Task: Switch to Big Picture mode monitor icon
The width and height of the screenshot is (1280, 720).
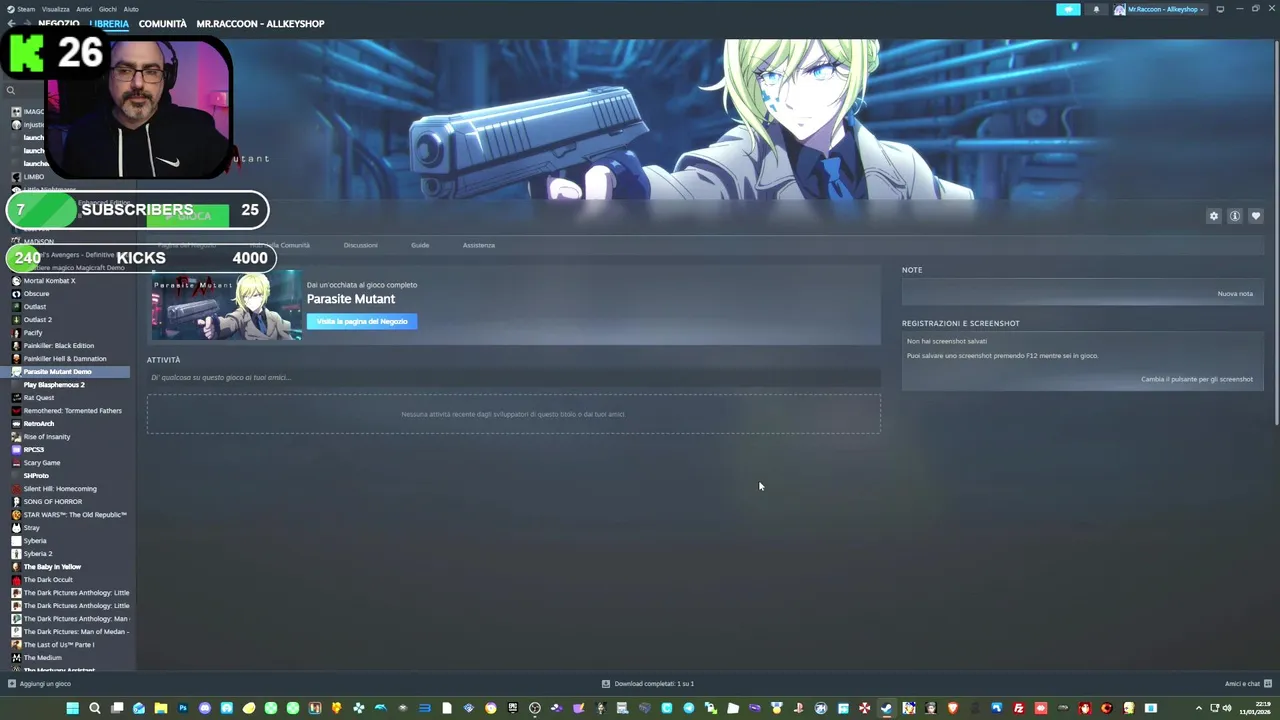Action: (x=1220, y=9)
